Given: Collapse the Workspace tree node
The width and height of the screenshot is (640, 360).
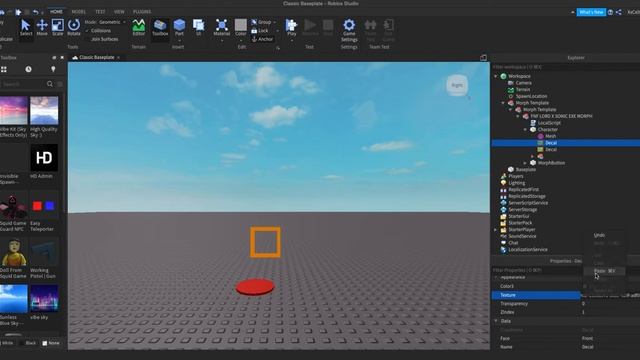Looking at the screenshot, I should tap(496, 76).
